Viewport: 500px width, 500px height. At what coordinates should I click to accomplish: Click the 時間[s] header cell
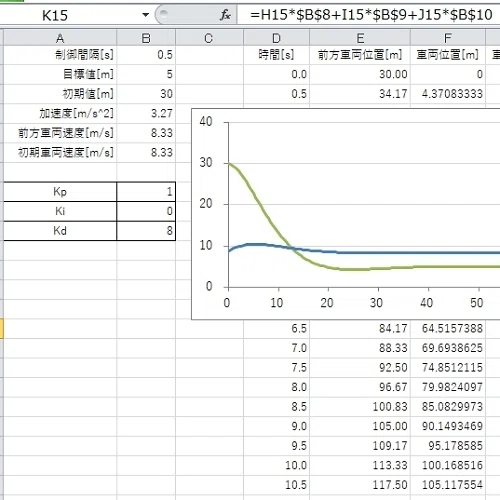point(276,55)
